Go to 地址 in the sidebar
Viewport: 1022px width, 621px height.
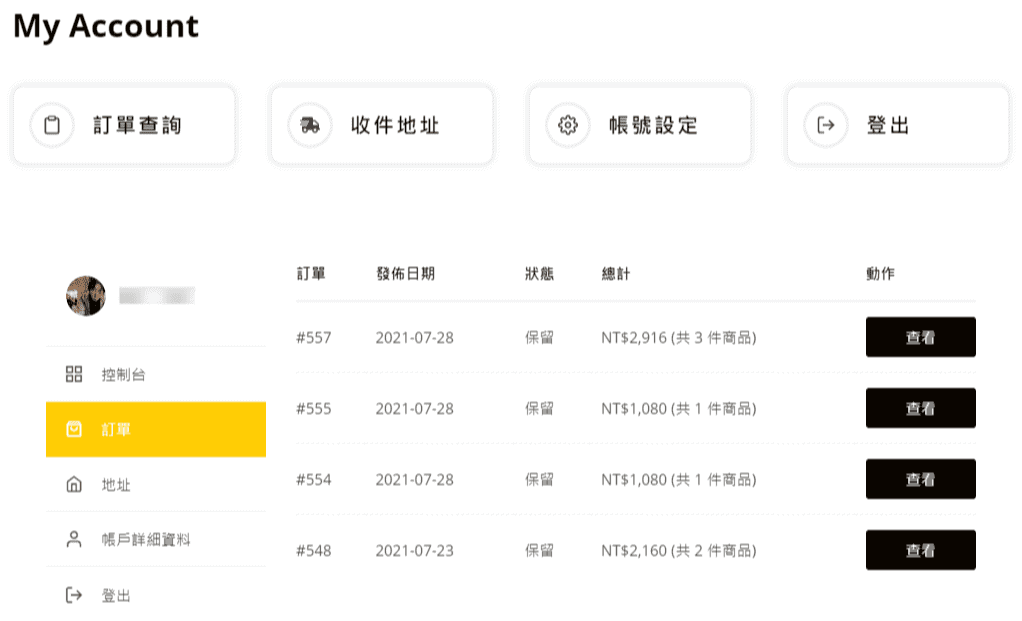tap(156, 484)
